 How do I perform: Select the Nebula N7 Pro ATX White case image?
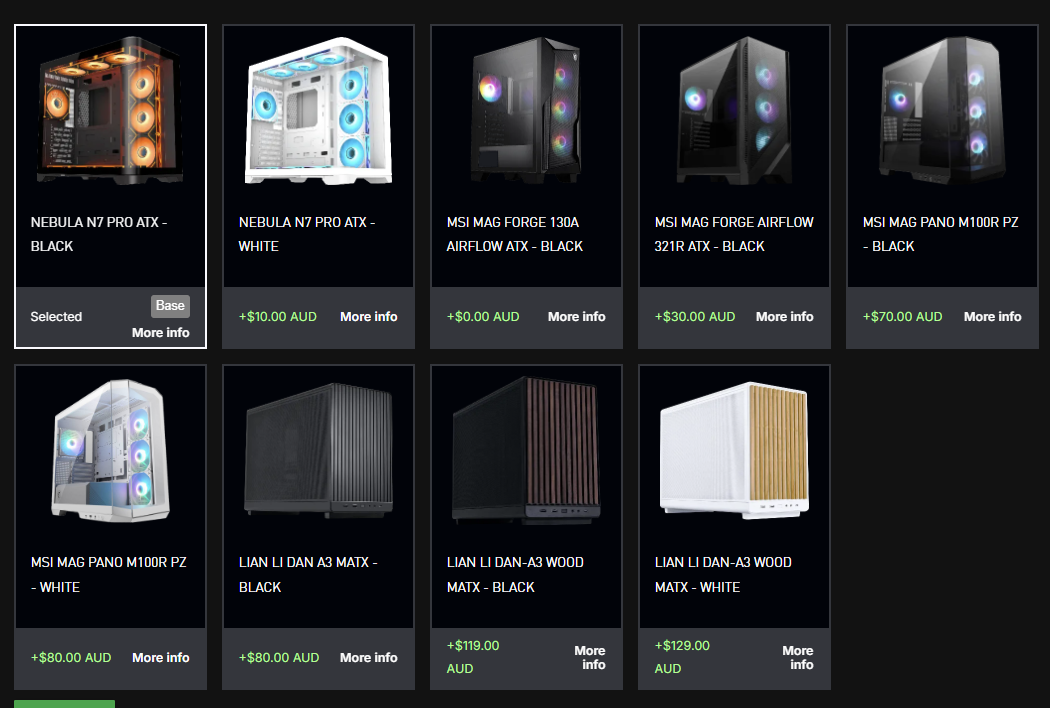(318, 112)
